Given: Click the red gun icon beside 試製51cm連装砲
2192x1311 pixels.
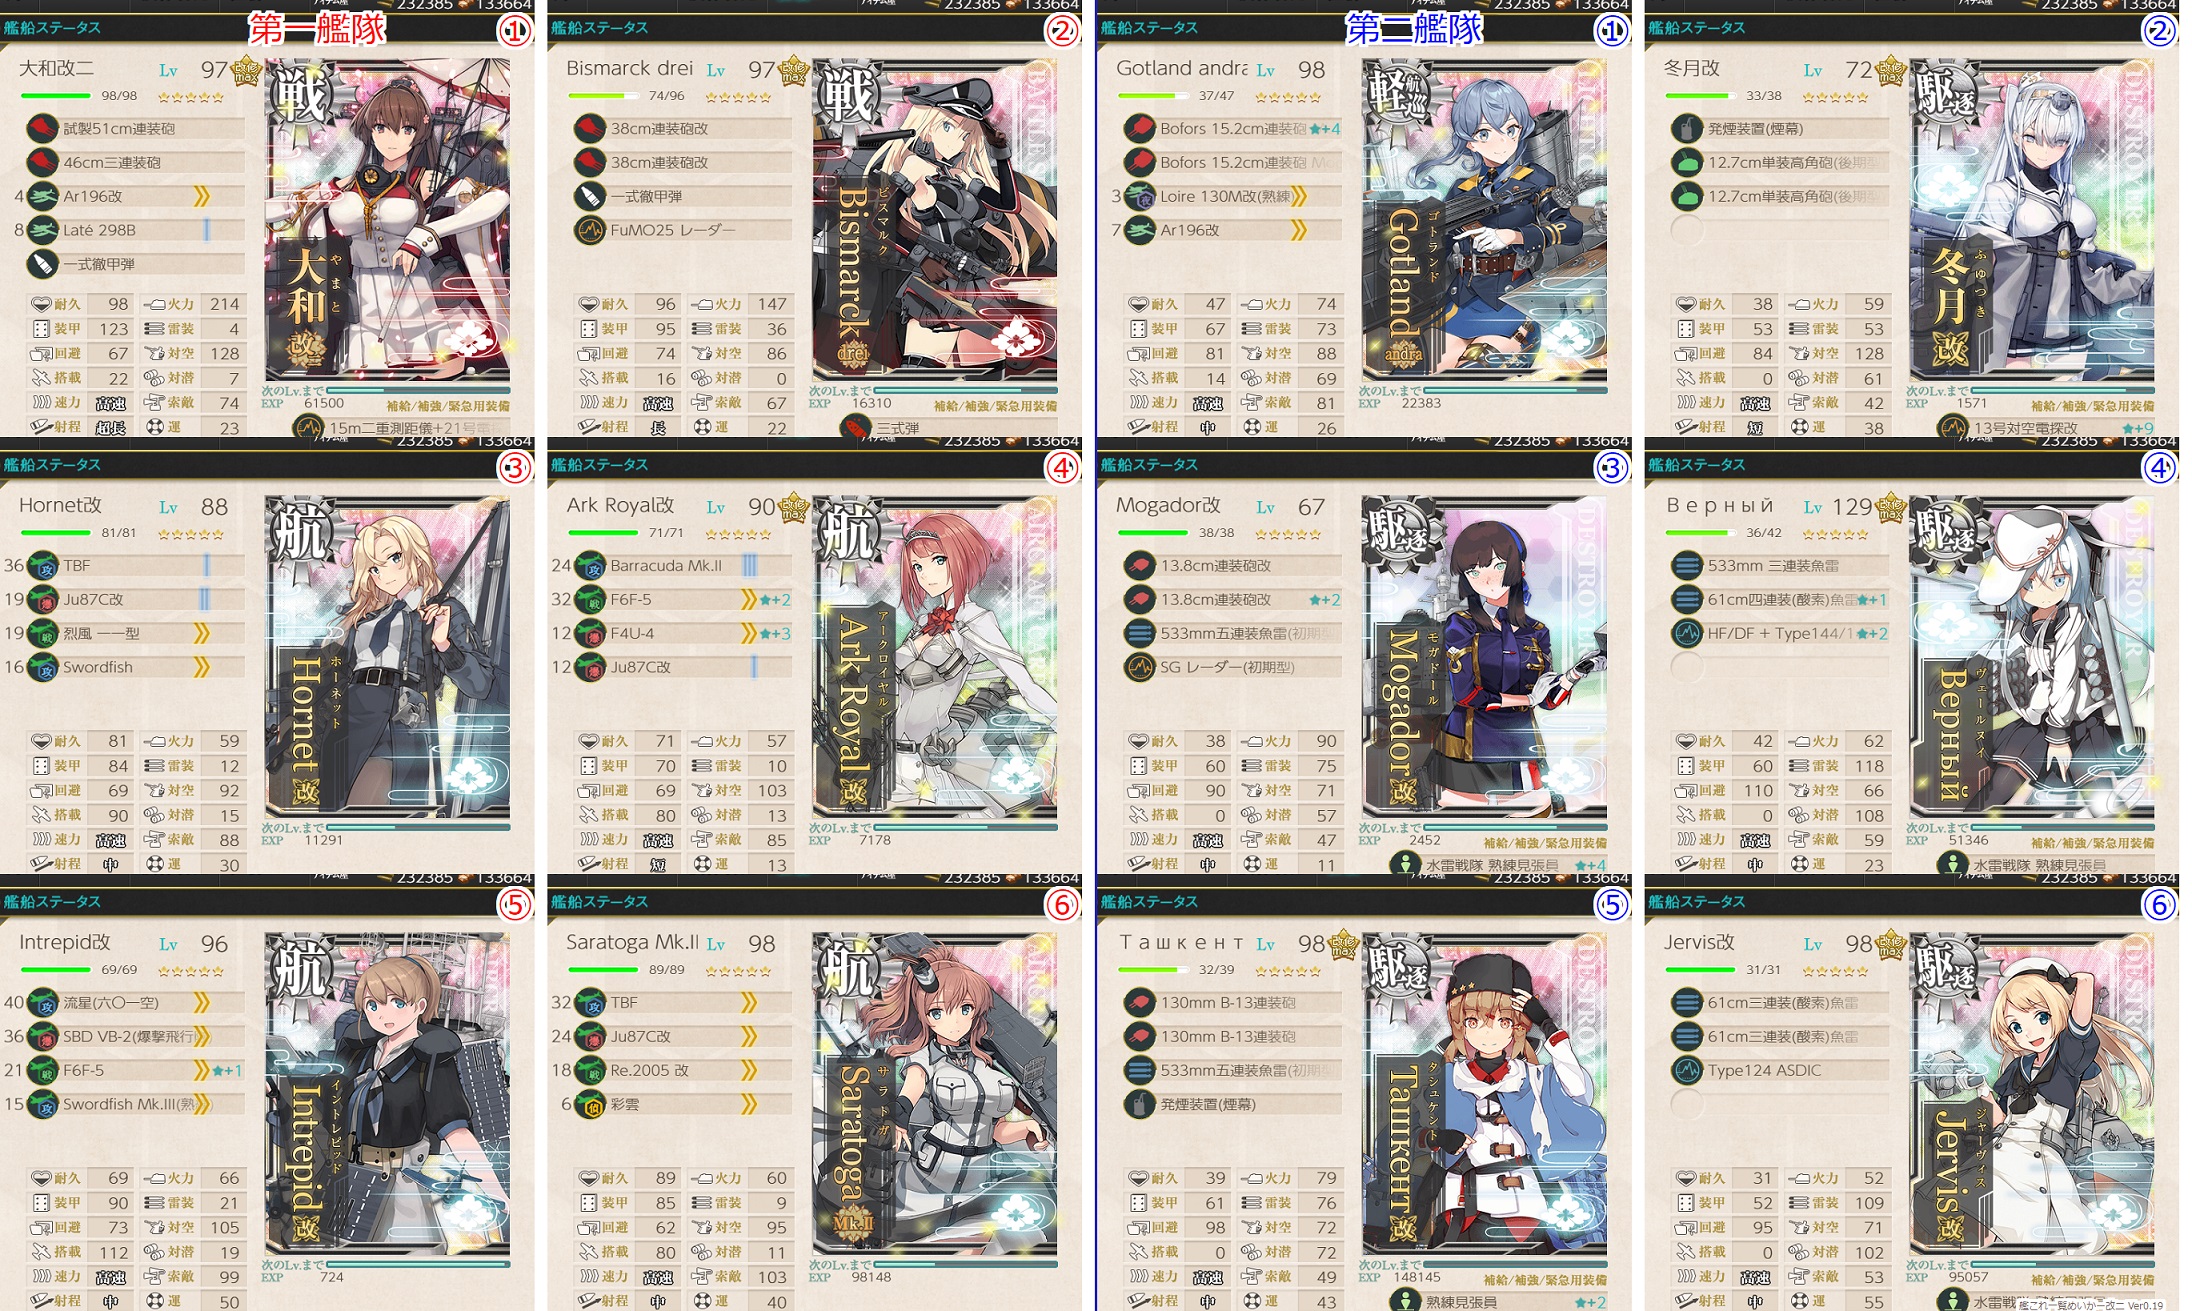Looking at the screenshot, I should coord(42,128).
